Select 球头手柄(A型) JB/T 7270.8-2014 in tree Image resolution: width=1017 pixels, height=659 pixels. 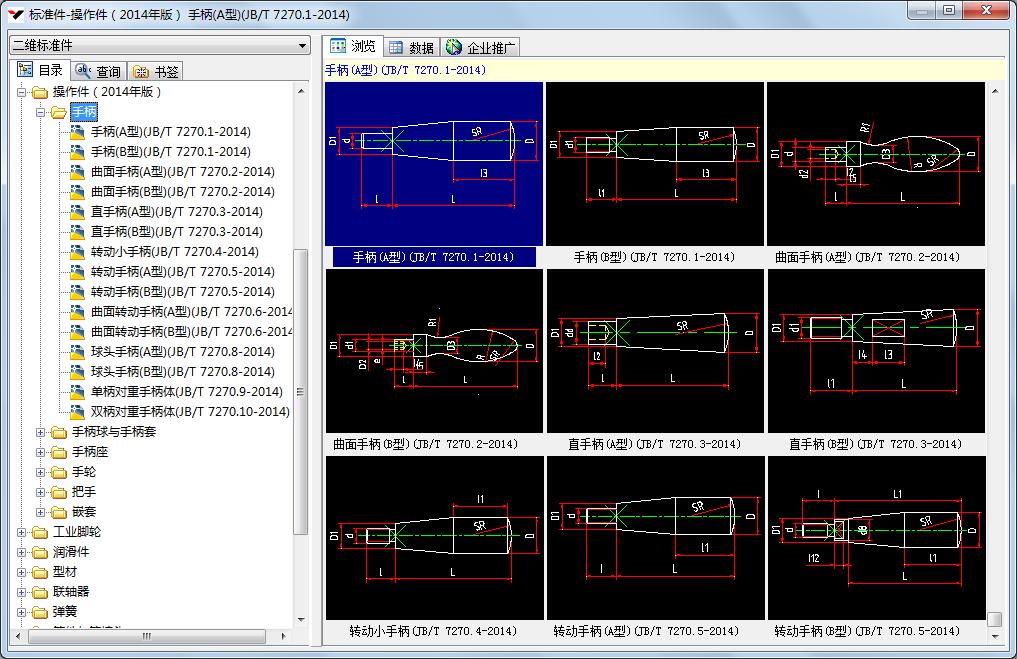click(182, 352)
